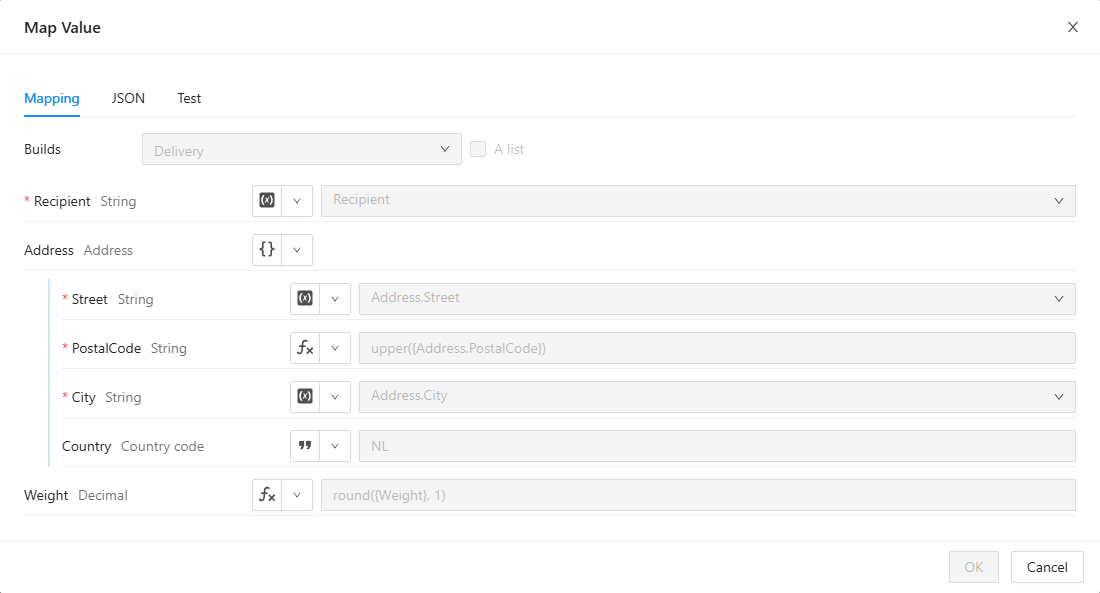Click the Cancel button
Screen dimensions: 1100x593
pyautogui.click(x=1047, y=567)
